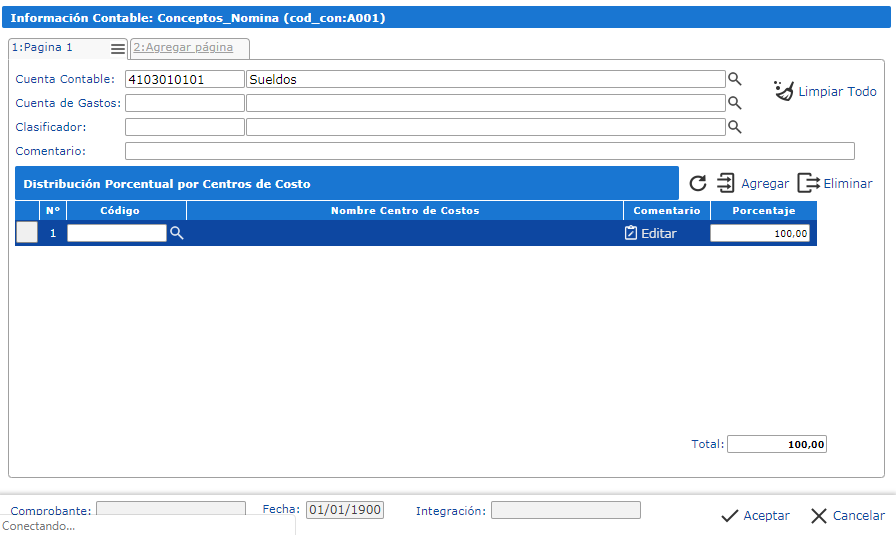
Task: Focus the Cuenta Contable code field 4103010101
Action: point(185,79)
